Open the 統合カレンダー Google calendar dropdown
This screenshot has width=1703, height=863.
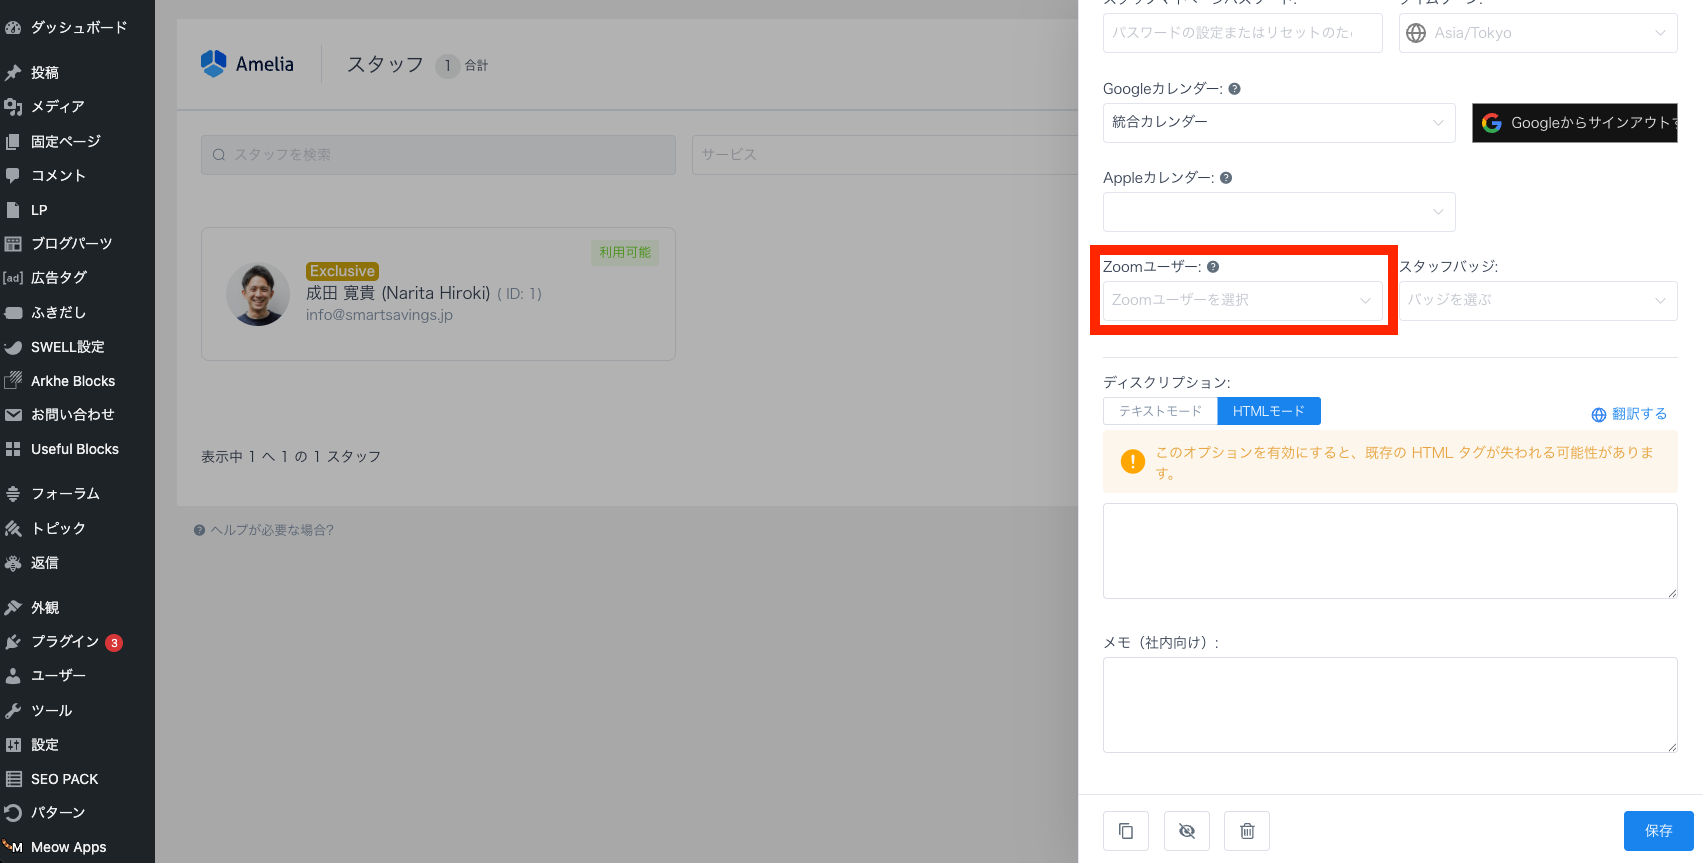(1278, 122)
